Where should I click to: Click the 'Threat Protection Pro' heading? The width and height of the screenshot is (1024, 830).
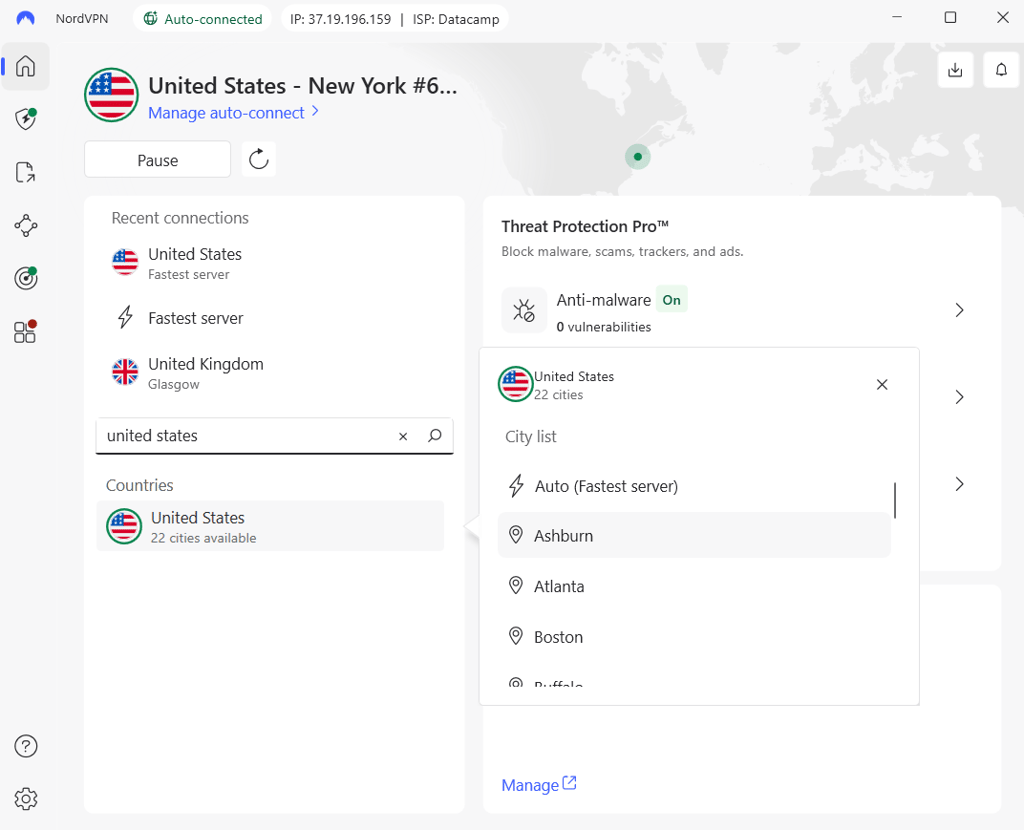tap(585, 227)
